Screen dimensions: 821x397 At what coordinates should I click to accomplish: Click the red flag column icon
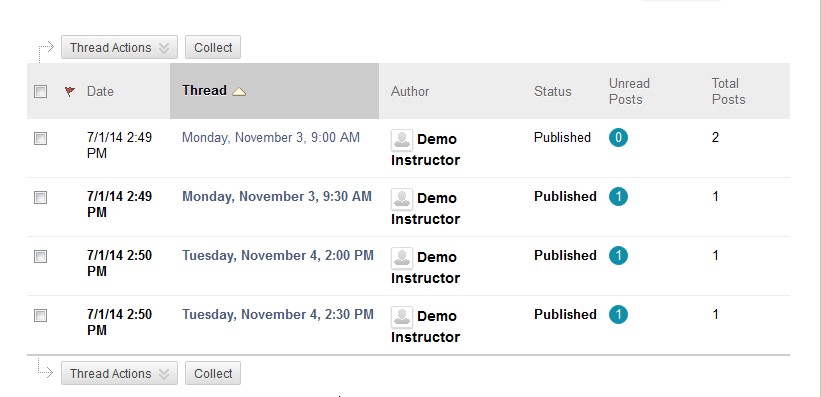point(70,92)
